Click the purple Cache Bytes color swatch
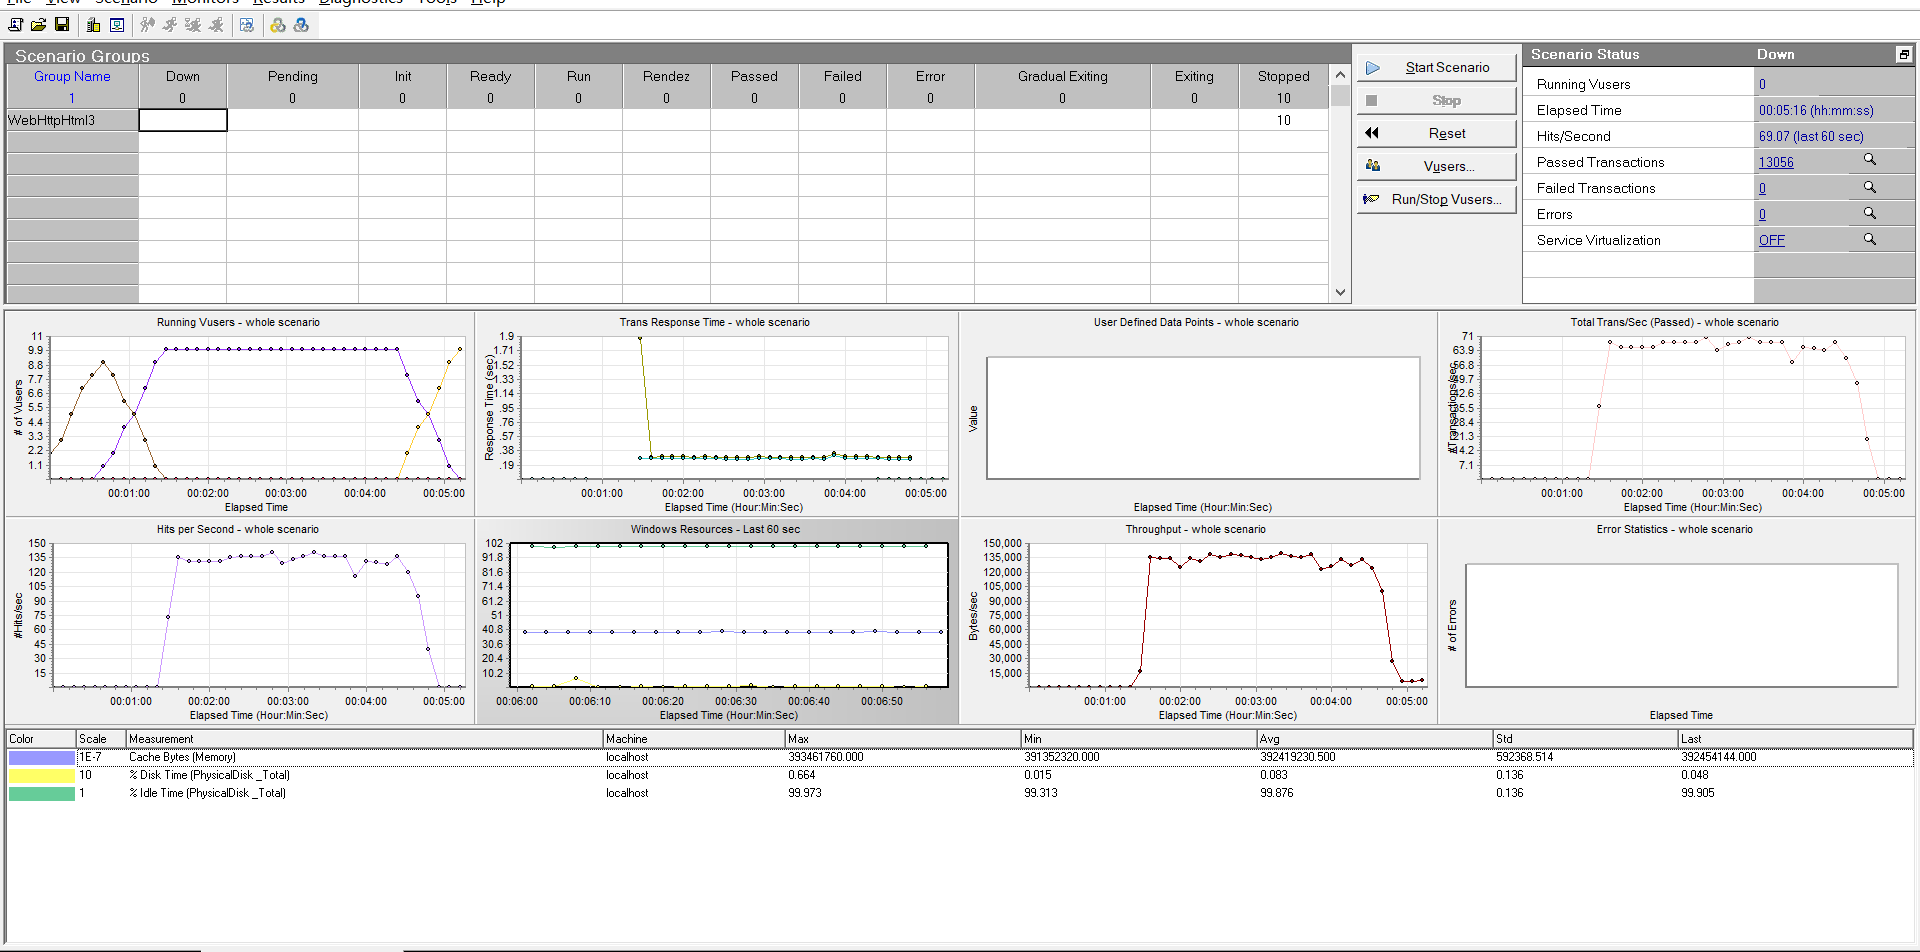 pyautogui.click(x=42, y=757)
